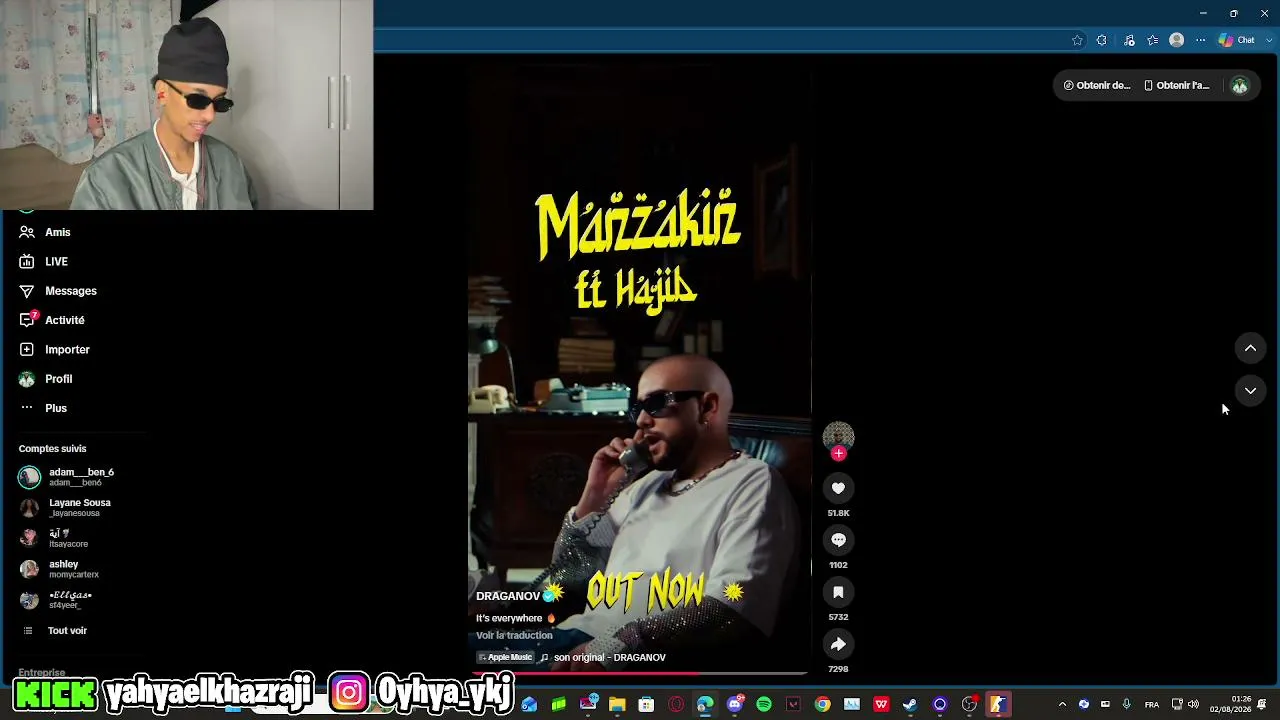Bookmark the video with the save icon
Viewport: 1280px width, 720px height.
(x=838, y=592)
